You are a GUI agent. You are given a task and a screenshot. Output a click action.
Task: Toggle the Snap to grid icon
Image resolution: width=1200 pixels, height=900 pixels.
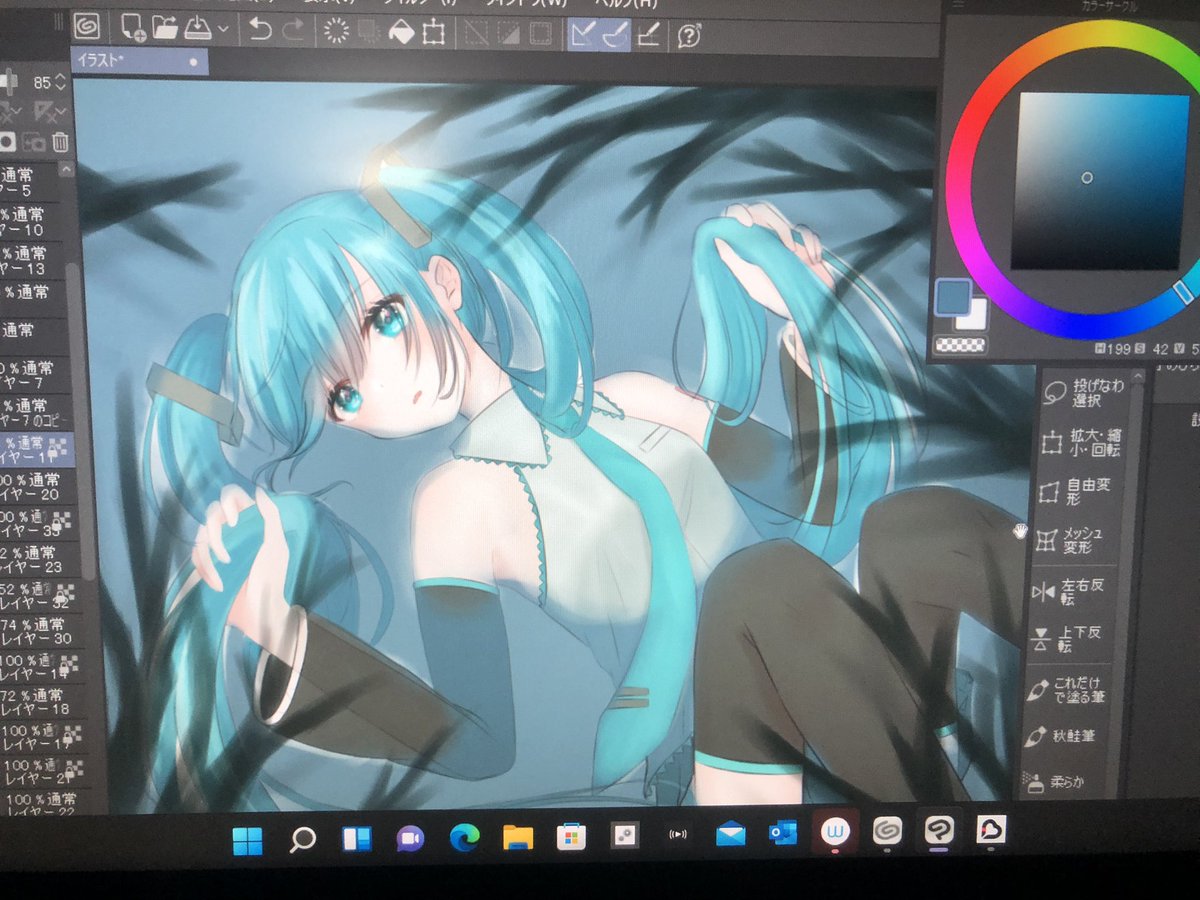[649, 36]
